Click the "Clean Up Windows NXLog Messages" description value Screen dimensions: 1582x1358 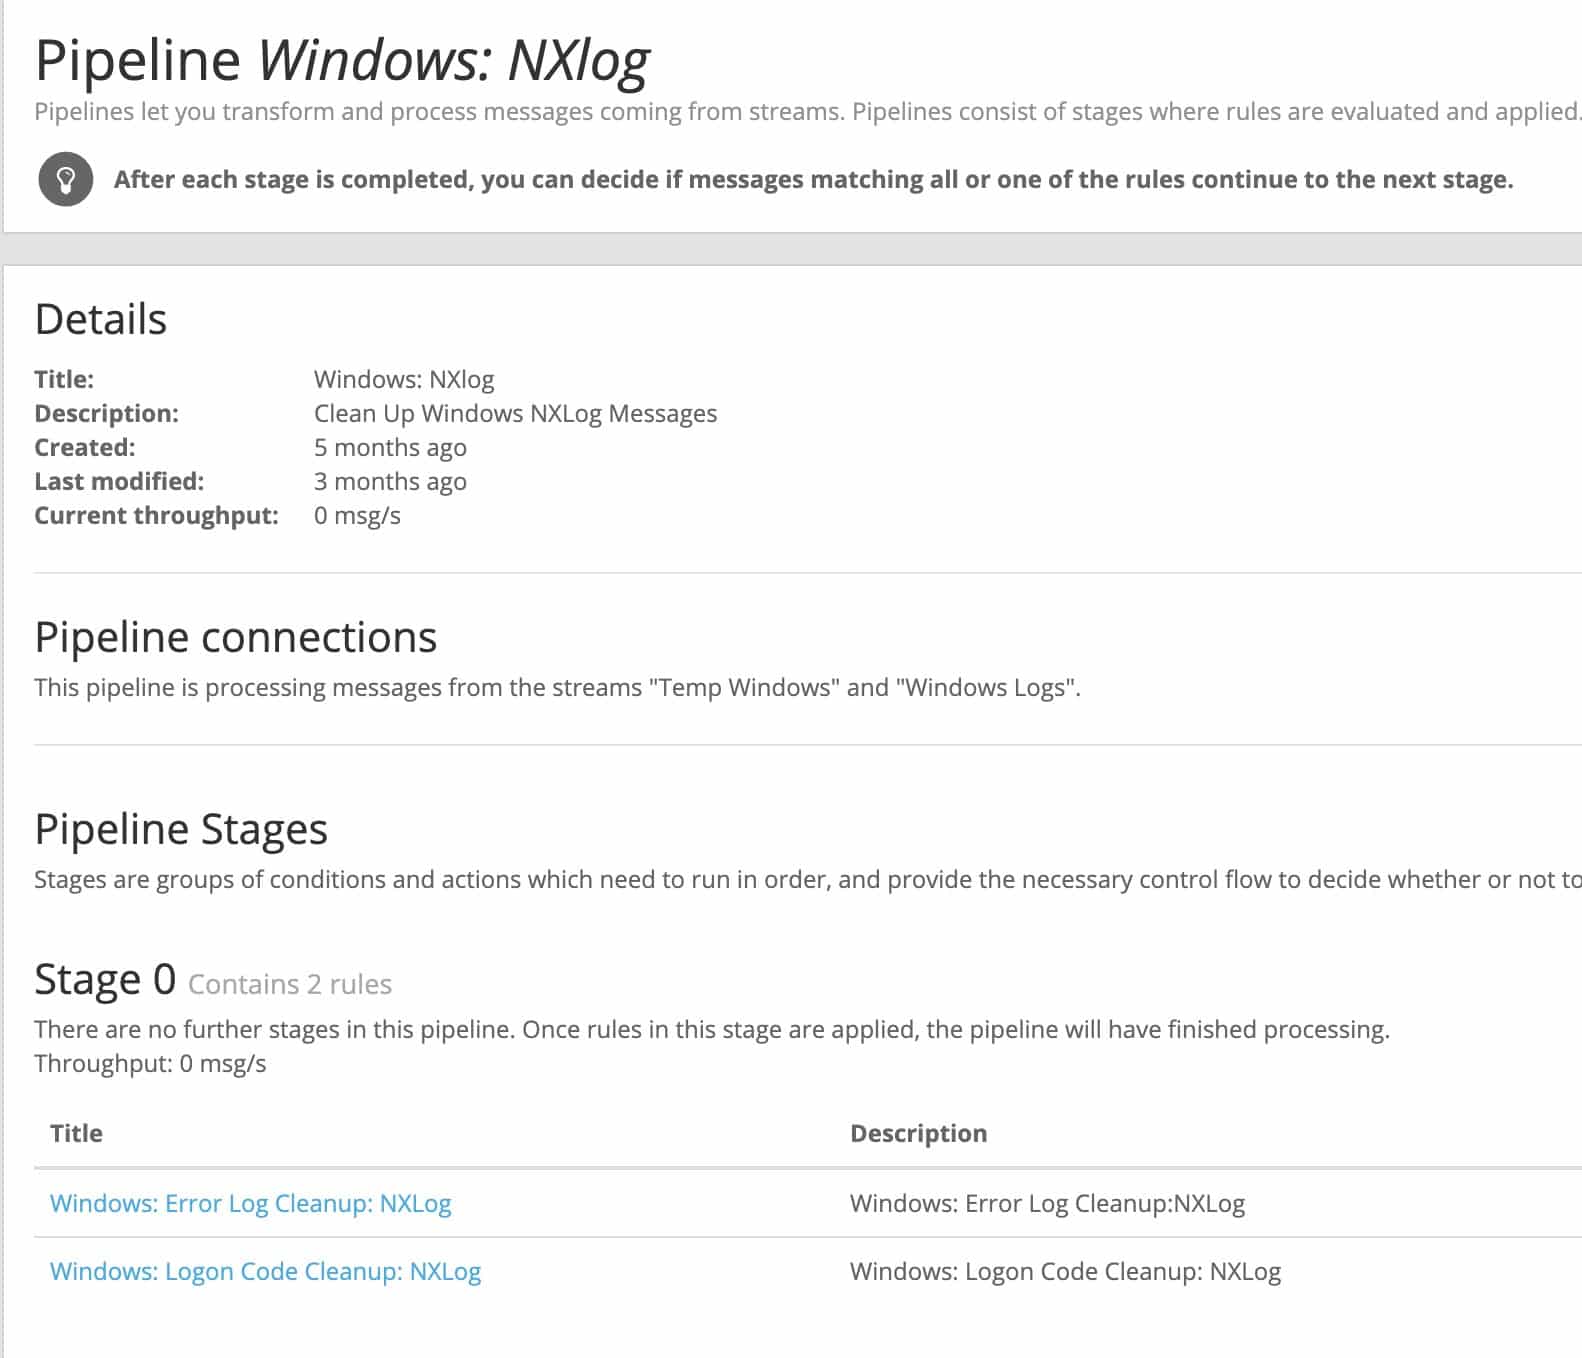pyautogui.click(x=515, y=413)
